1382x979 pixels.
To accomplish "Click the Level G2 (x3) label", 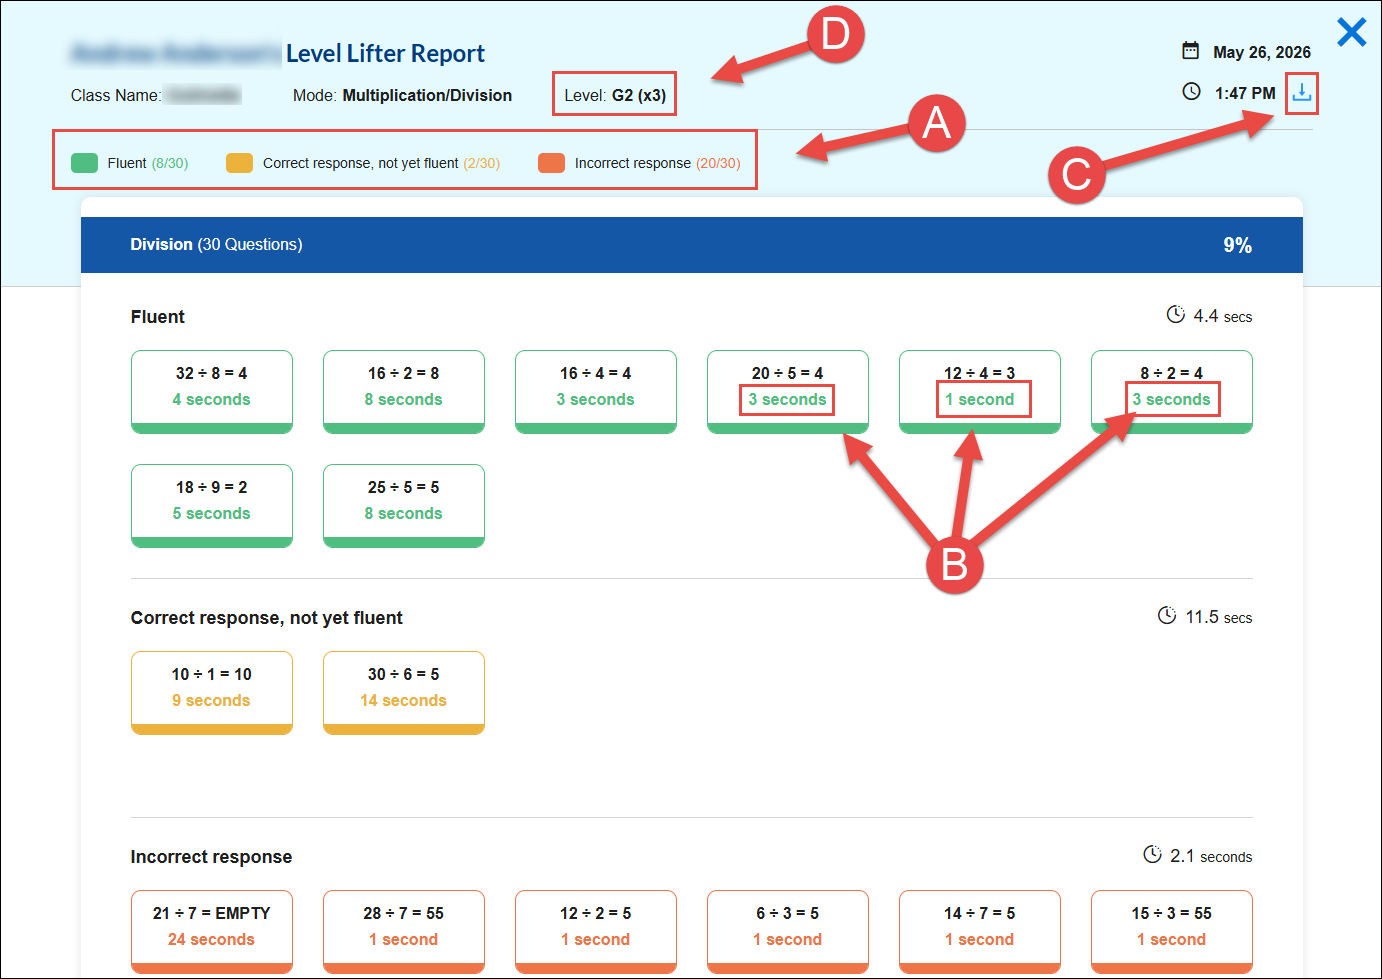I will point(615,96).
